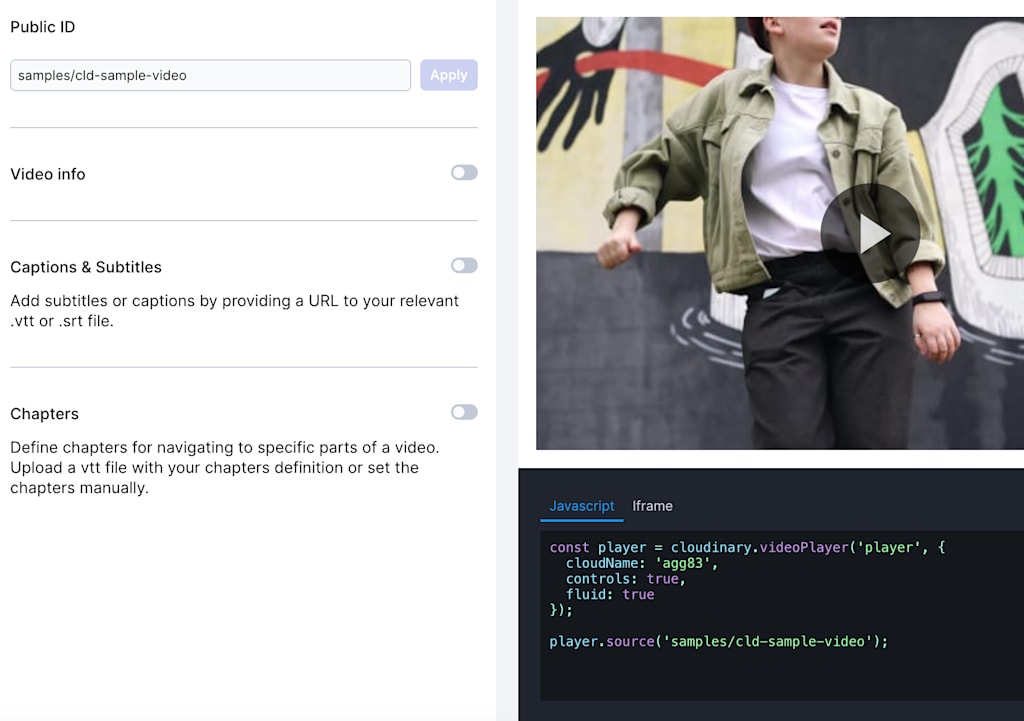Click the Apply button
Viewport: 1024px width, 721px height.
click(x=449, y=75)
